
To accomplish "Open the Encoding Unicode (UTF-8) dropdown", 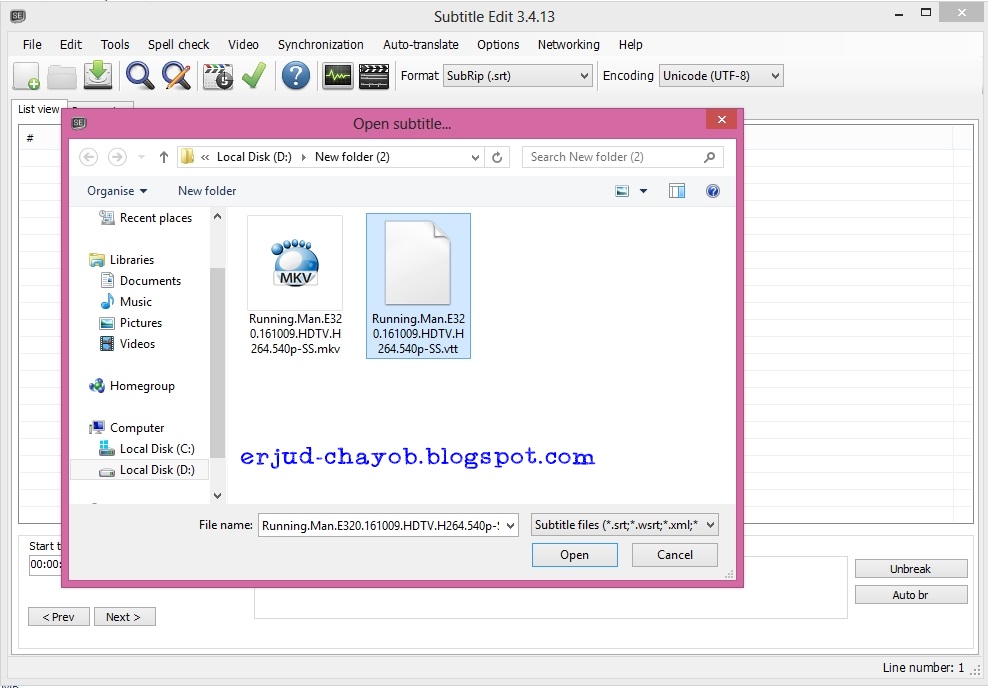I will 721,76.
